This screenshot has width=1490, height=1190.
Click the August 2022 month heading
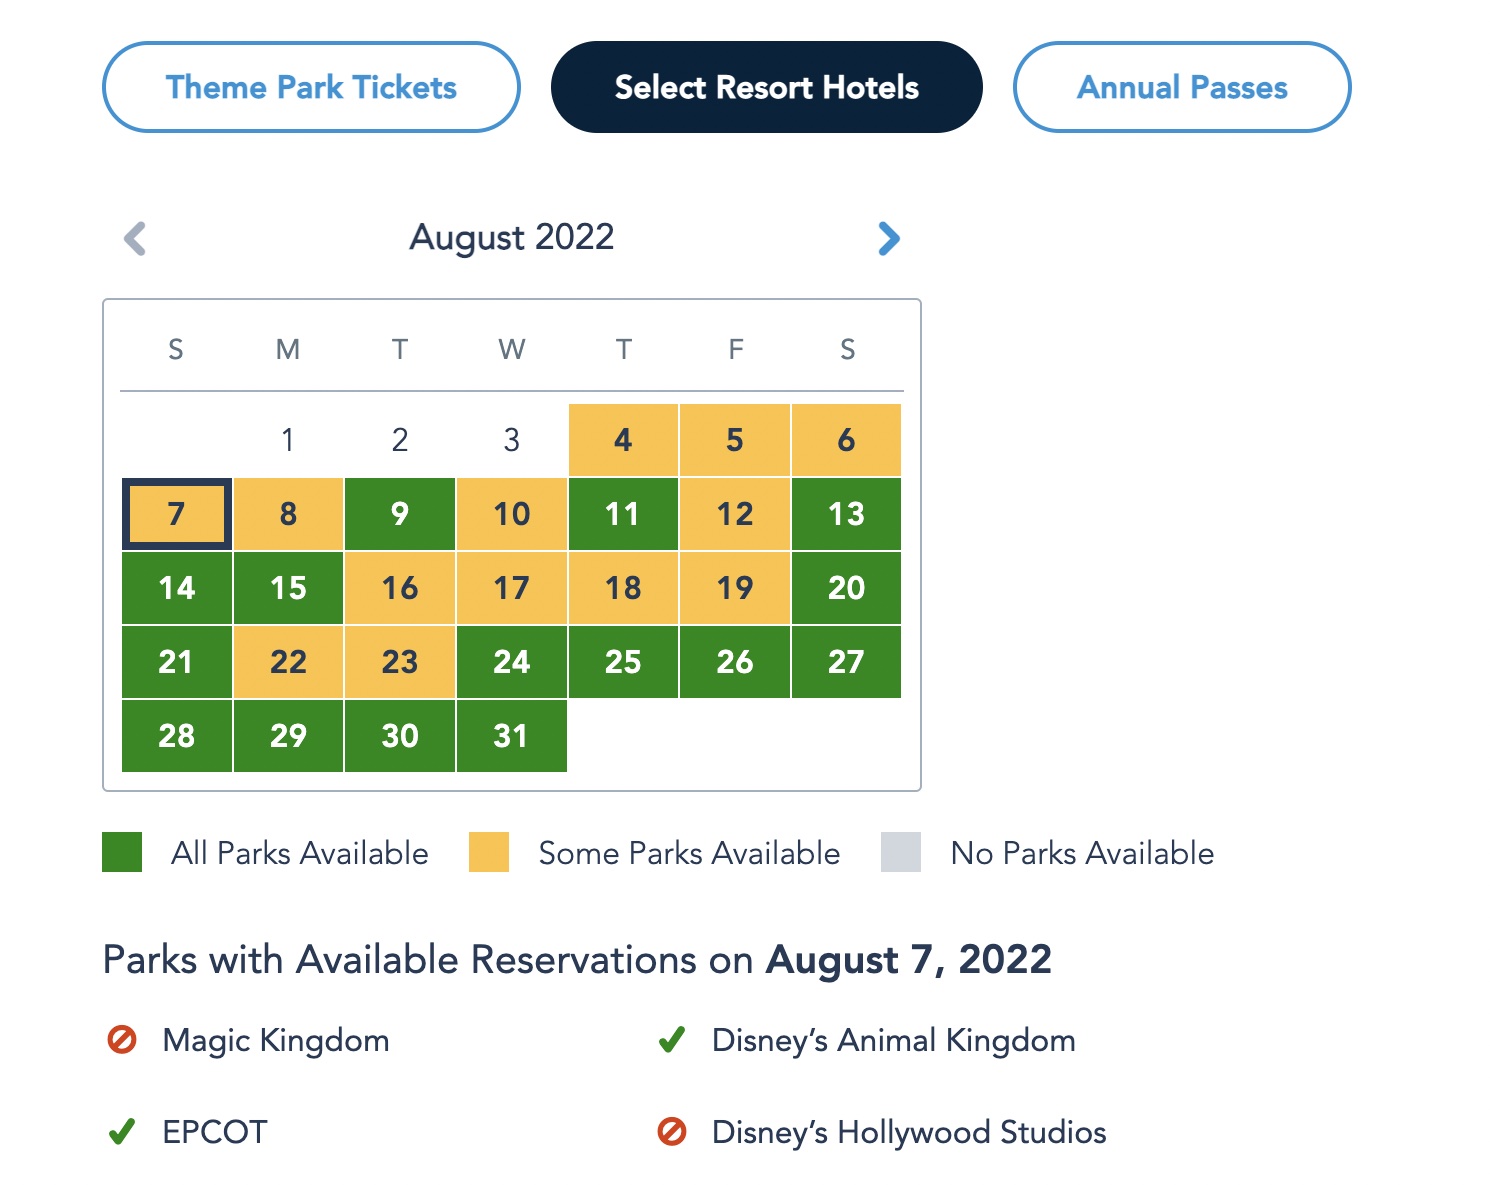click(x=512, y=237)
